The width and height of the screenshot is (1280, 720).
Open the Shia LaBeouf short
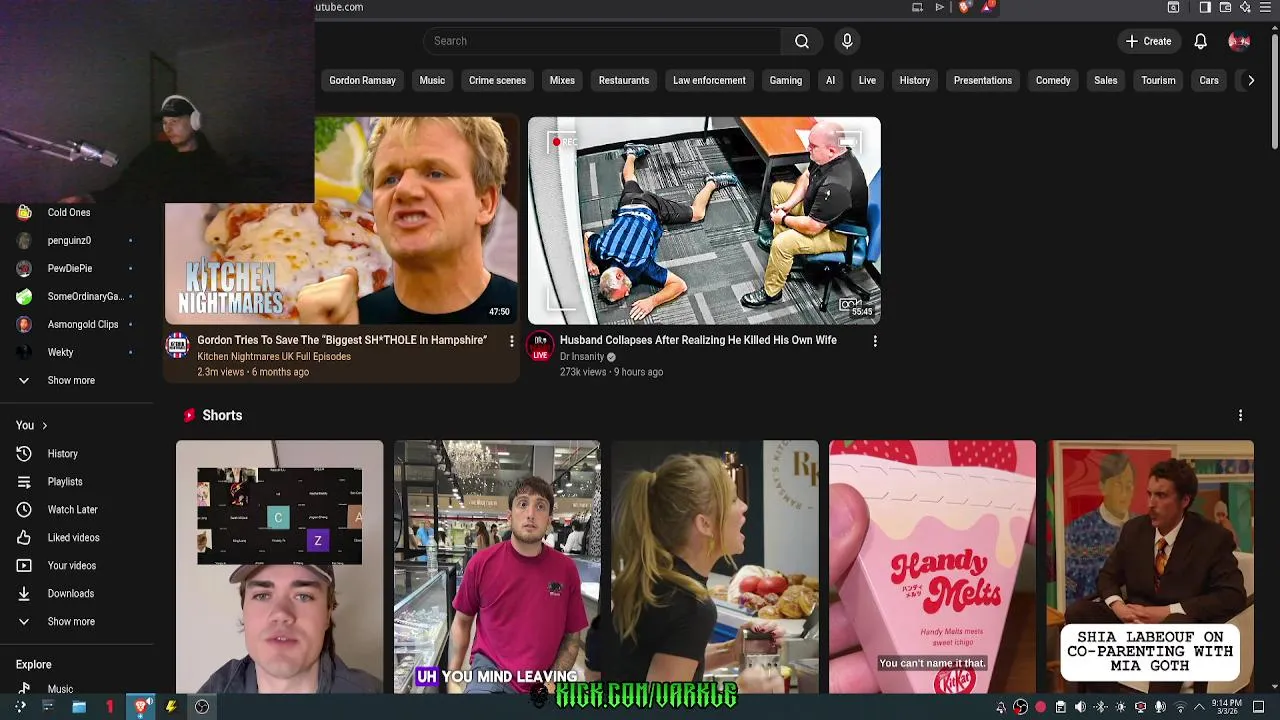click(1150, 567)
